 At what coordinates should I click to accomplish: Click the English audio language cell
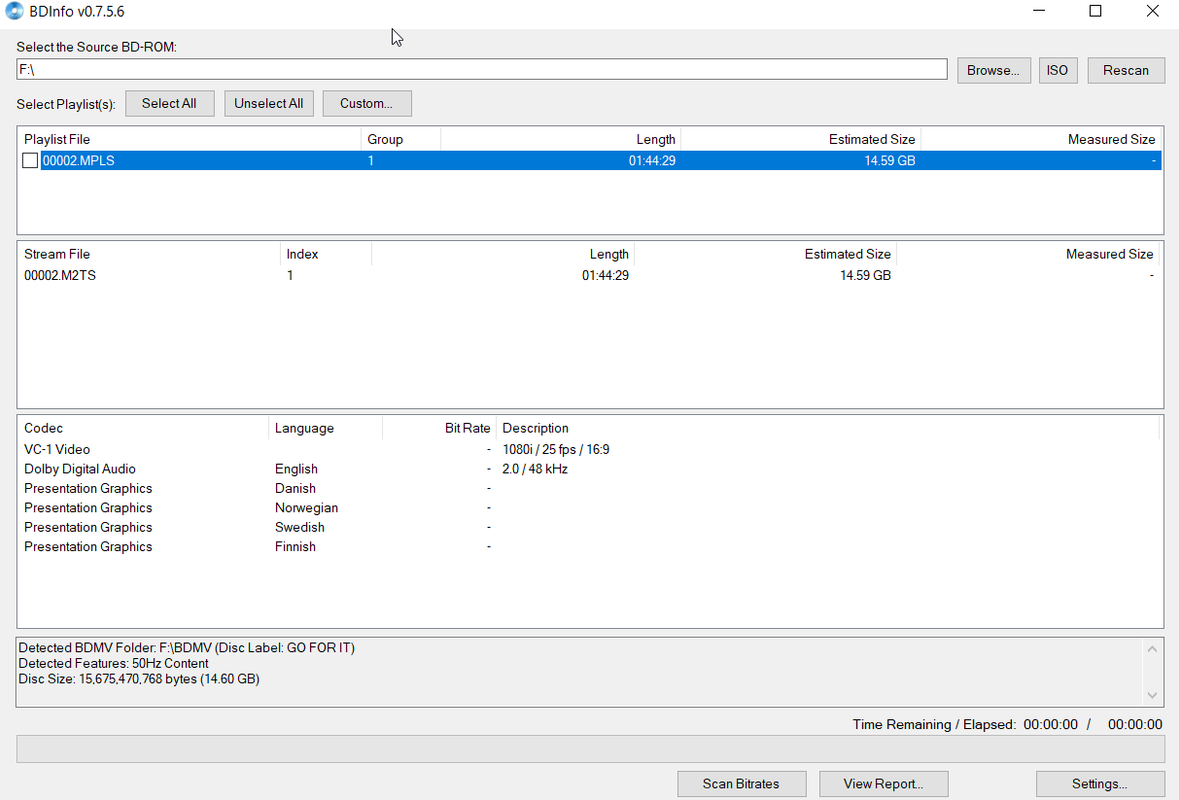pos(296,468)
